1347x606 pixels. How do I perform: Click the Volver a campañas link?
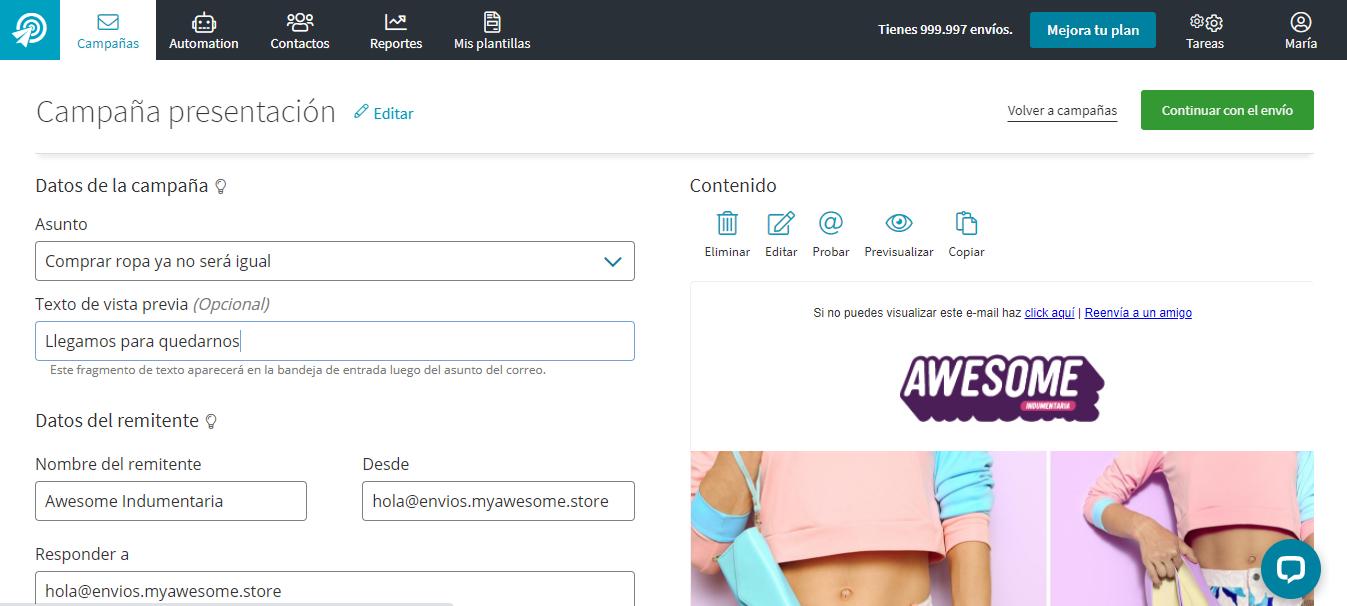click(x=1062, y=111)
